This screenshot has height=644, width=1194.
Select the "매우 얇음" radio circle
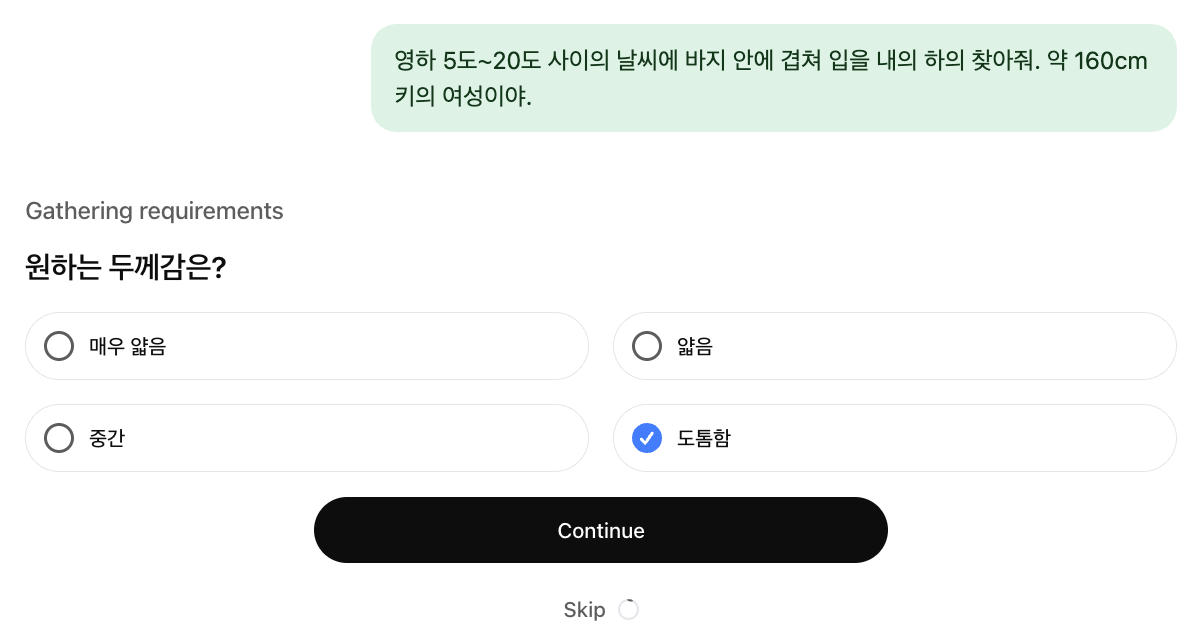coord(59,346)
